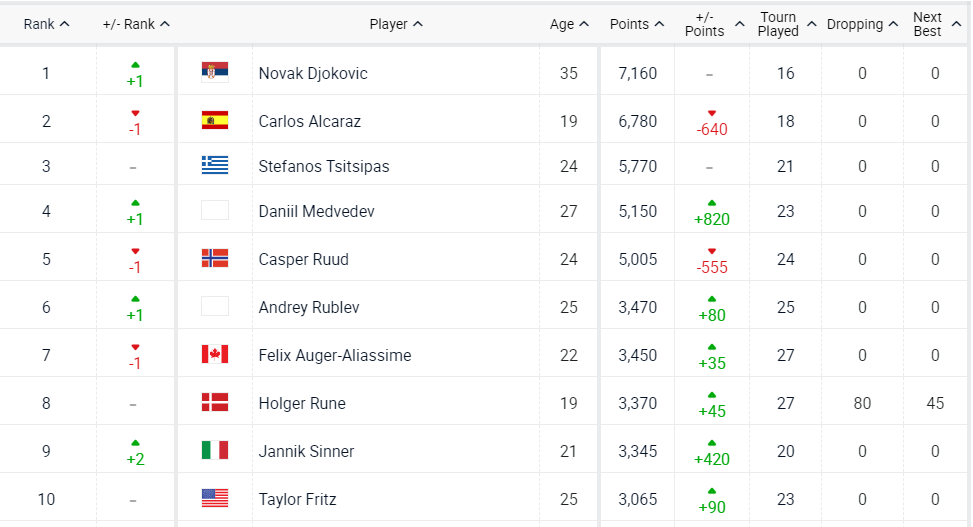Sort by Next Best column
The image size is (973, 527).
(x=934, y=24)
